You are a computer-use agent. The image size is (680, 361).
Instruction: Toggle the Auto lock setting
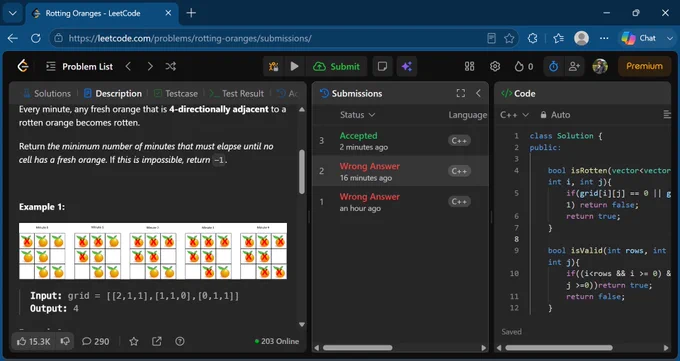pyautogui.click(x=555, y=115)
